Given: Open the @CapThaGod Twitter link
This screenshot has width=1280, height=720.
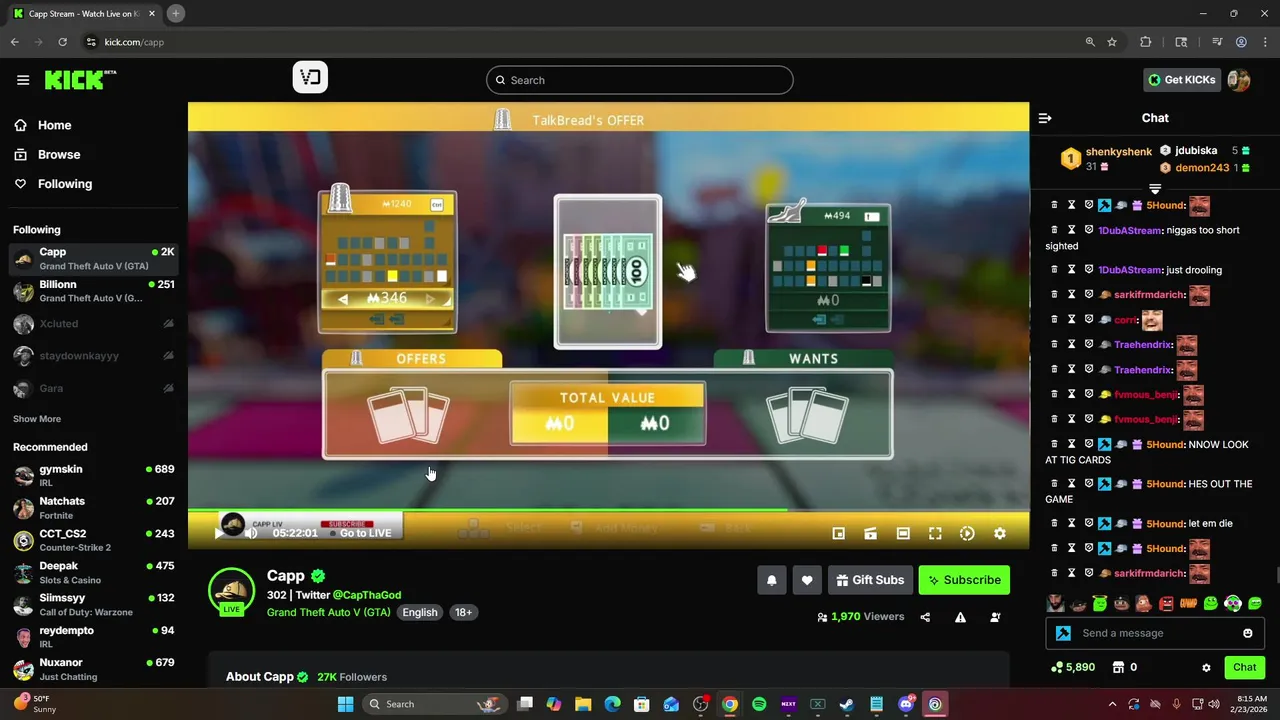Looking at the screenshot, I should (367, 595).
